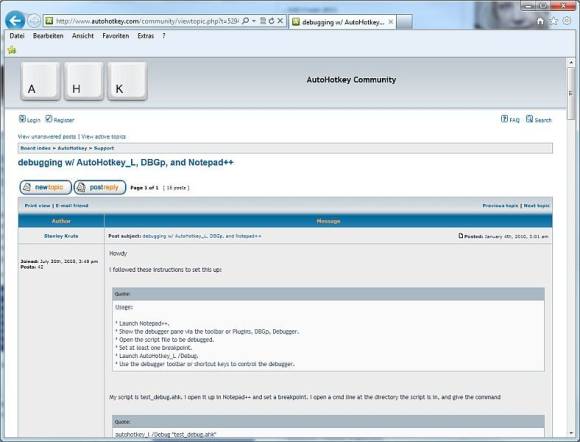Click the compatibility view icon
The height and width of the screenshot is (442, 580).
coord(263,21)
